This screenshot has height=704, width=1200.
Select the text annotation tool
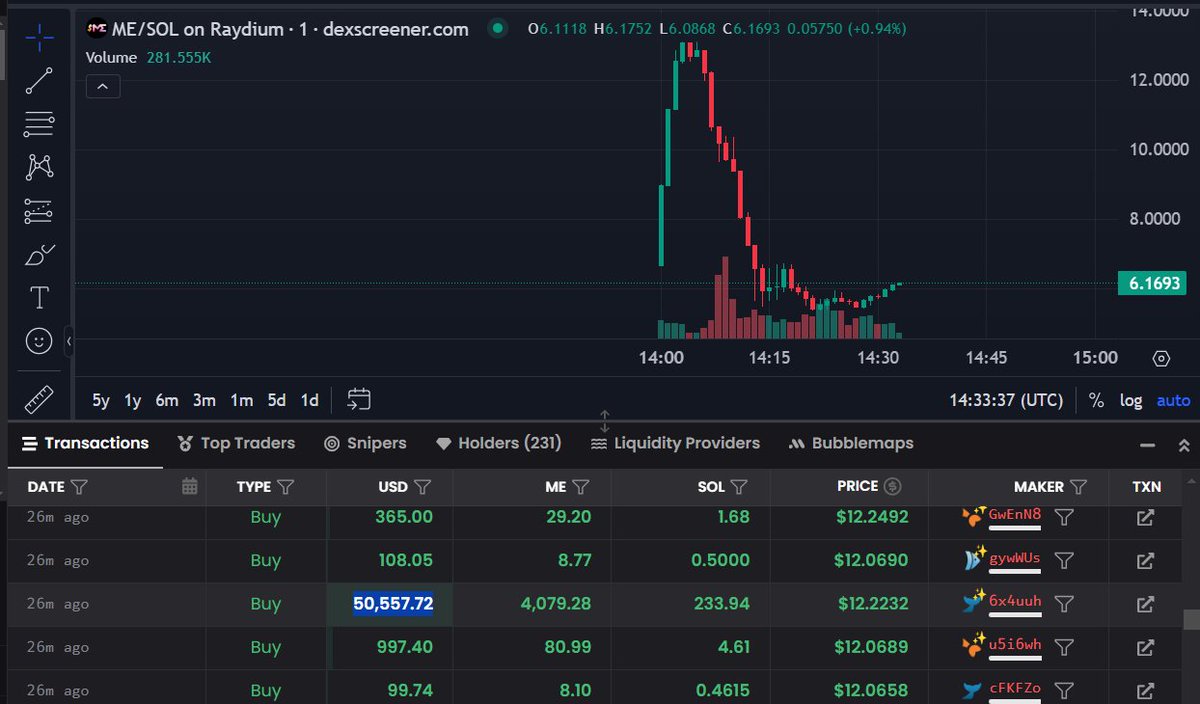tap(39, 297)
